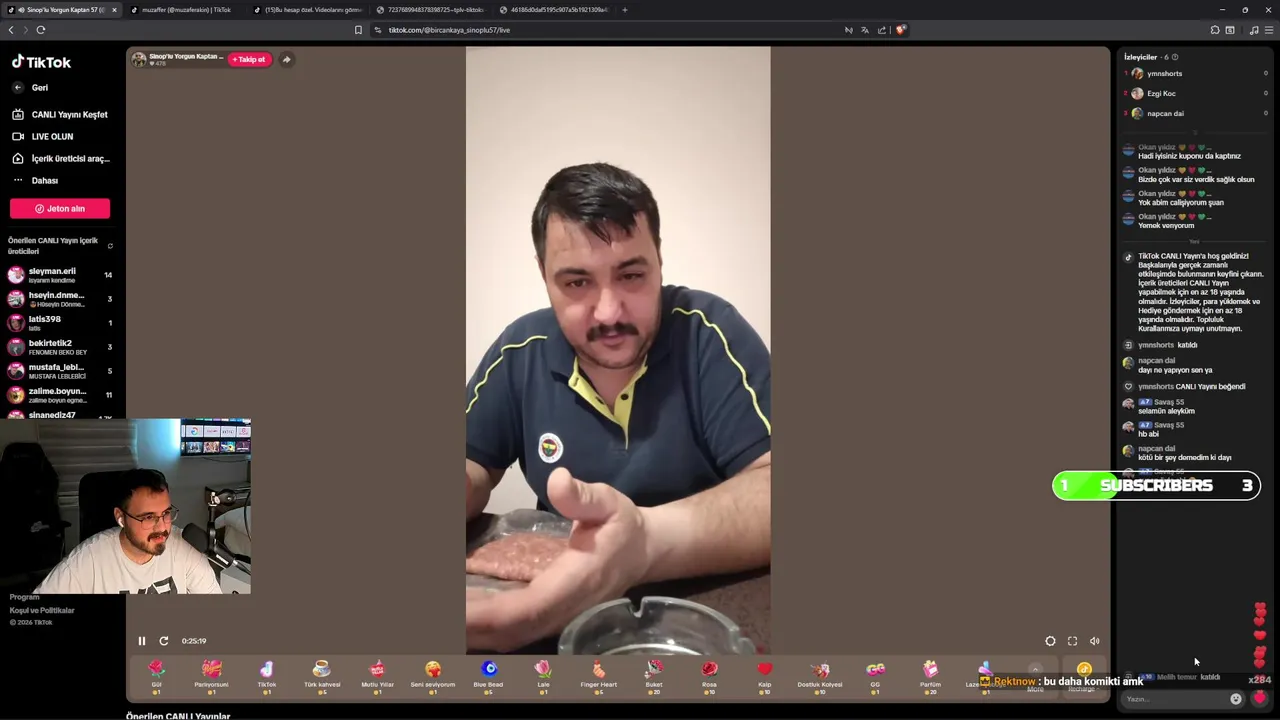Send the Blue Bead gift
Viewport: 1280px width, 720px height.
(x=488, y=676)
